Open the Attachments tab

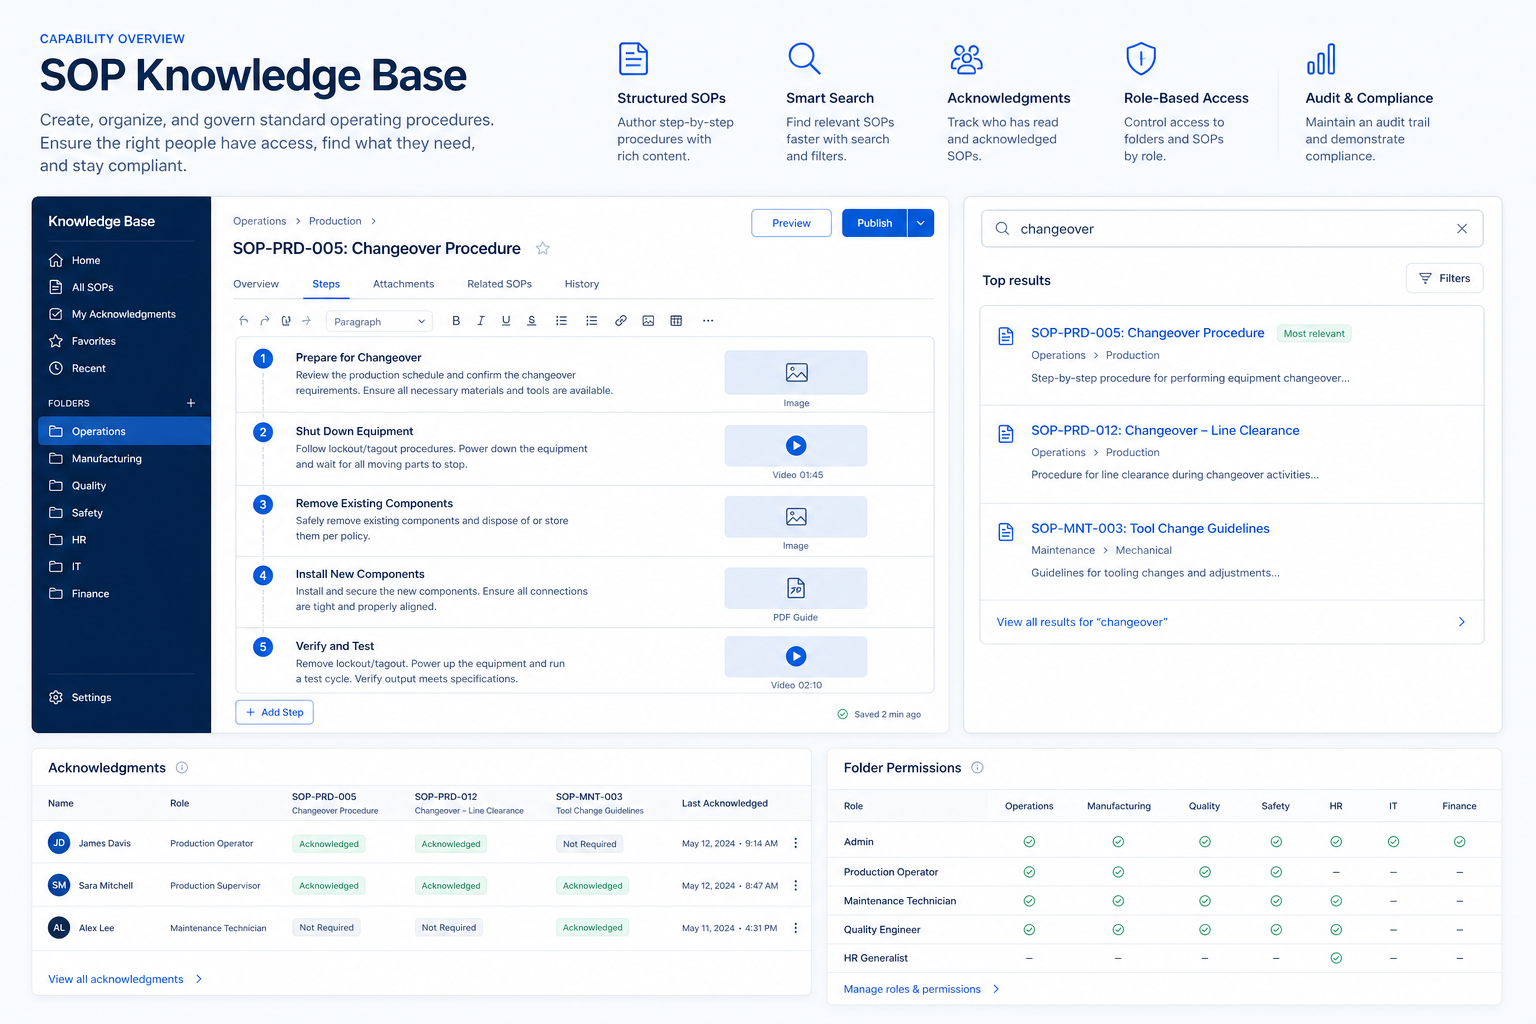click(403, 284)
